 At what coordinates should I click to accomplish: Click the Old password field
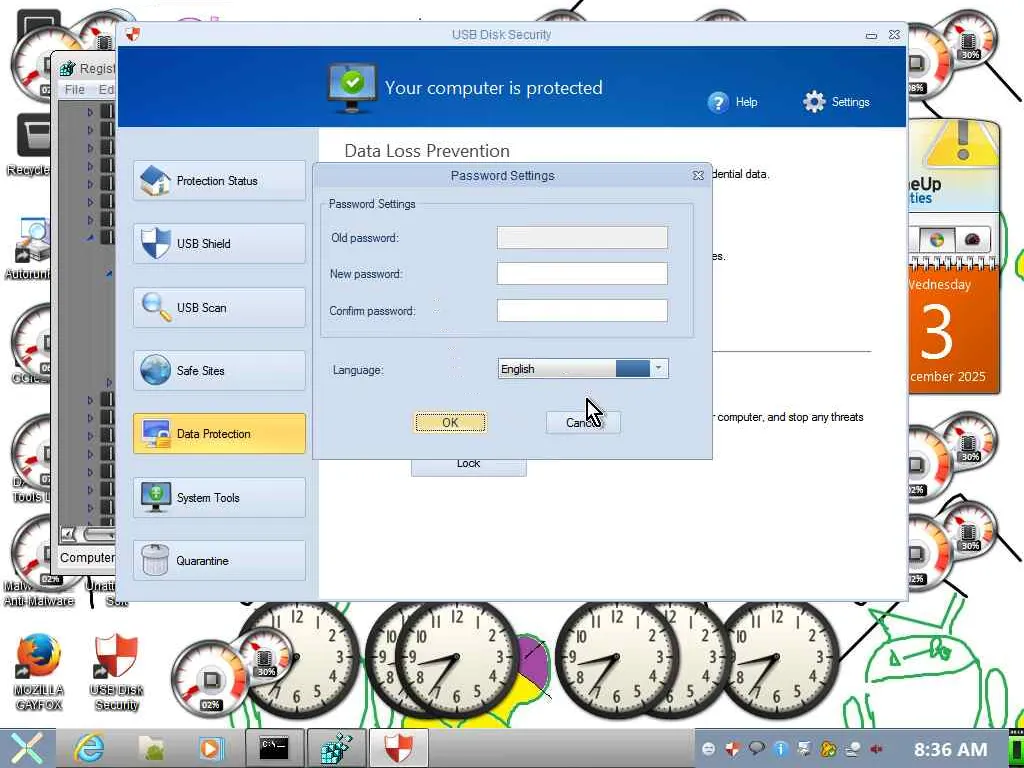(582, 238)
